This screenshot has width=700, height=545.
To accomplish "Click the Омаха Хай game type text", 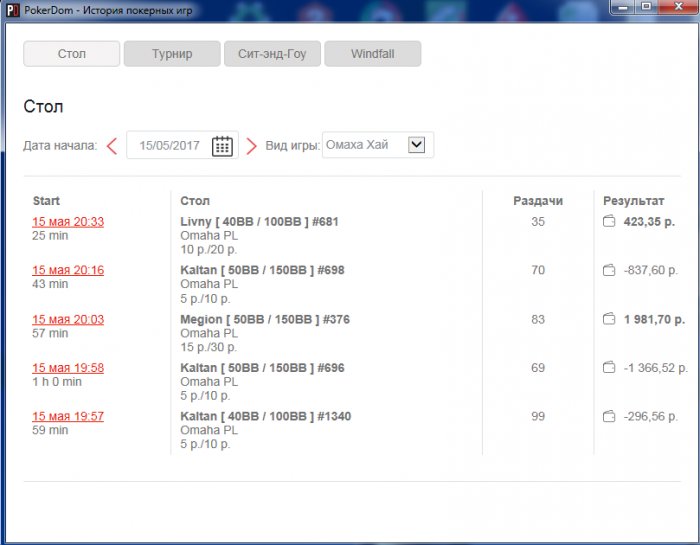I will click(357, 145).
